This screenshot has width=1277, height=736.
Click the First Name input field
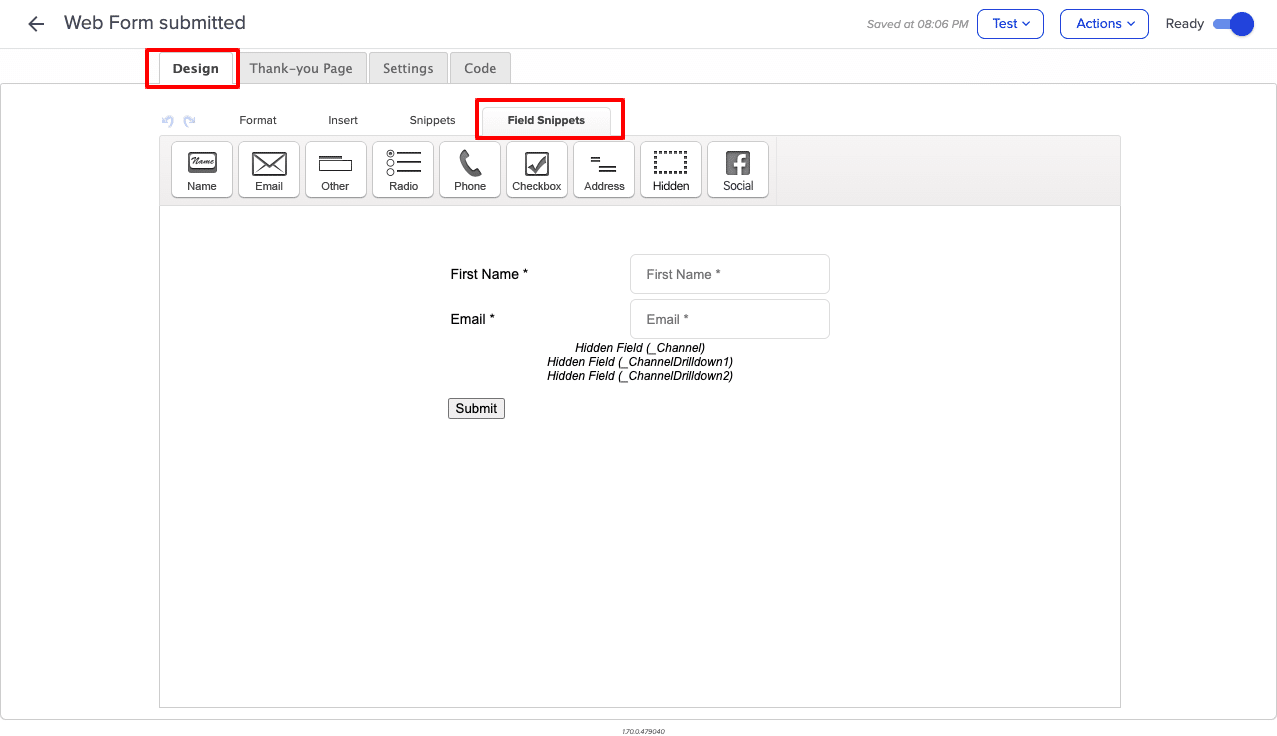pos(729,274)
